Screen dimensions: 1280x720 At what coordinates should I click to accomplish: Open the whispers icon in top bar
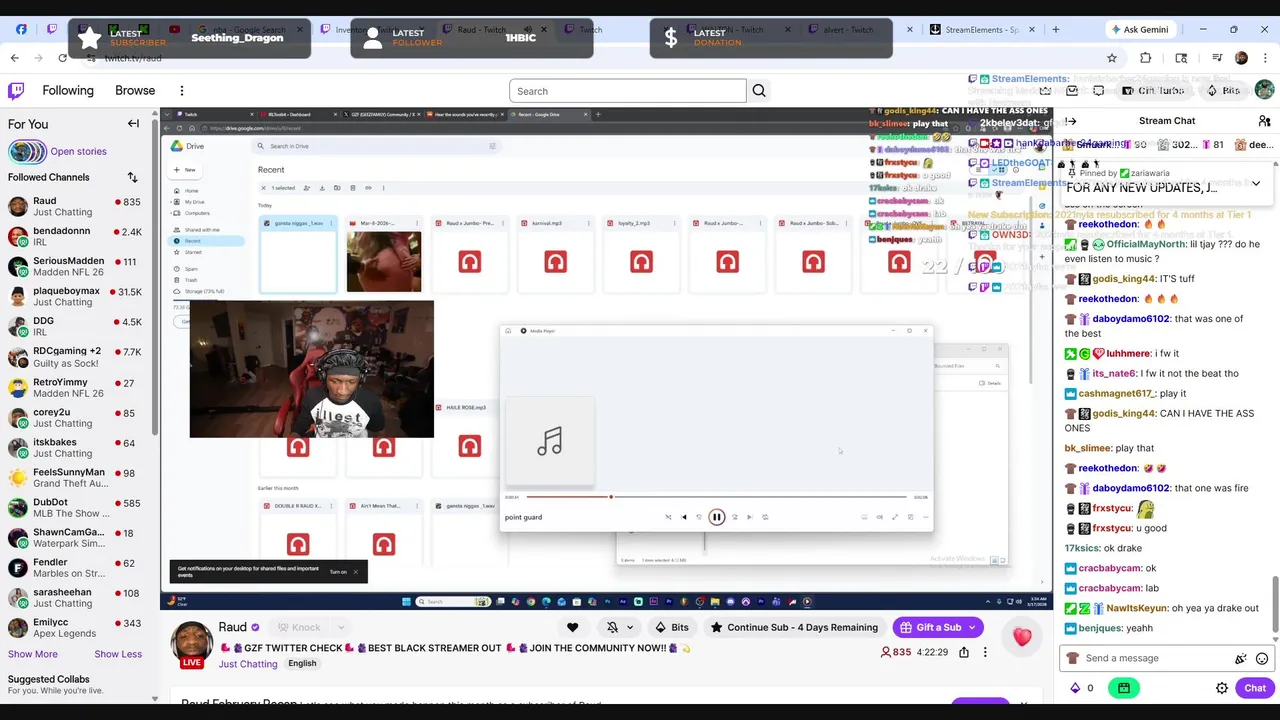(x=1099, y=90)
